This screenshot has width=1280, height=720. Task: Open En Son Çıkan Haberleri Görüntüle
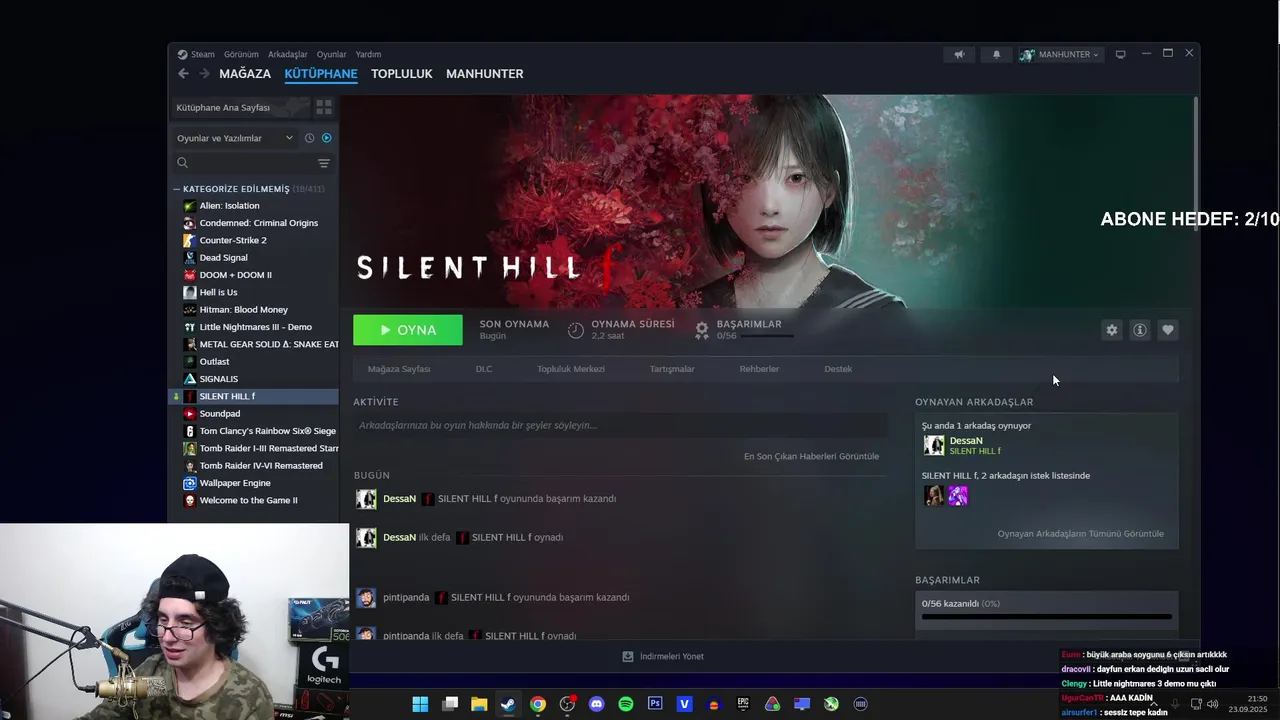pos(811,456)
